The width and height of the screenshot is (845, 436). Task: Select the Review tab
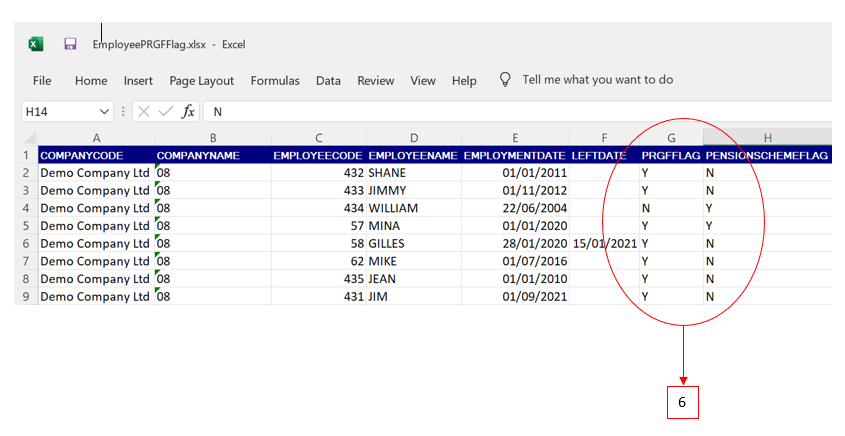(x=376, y=81)
